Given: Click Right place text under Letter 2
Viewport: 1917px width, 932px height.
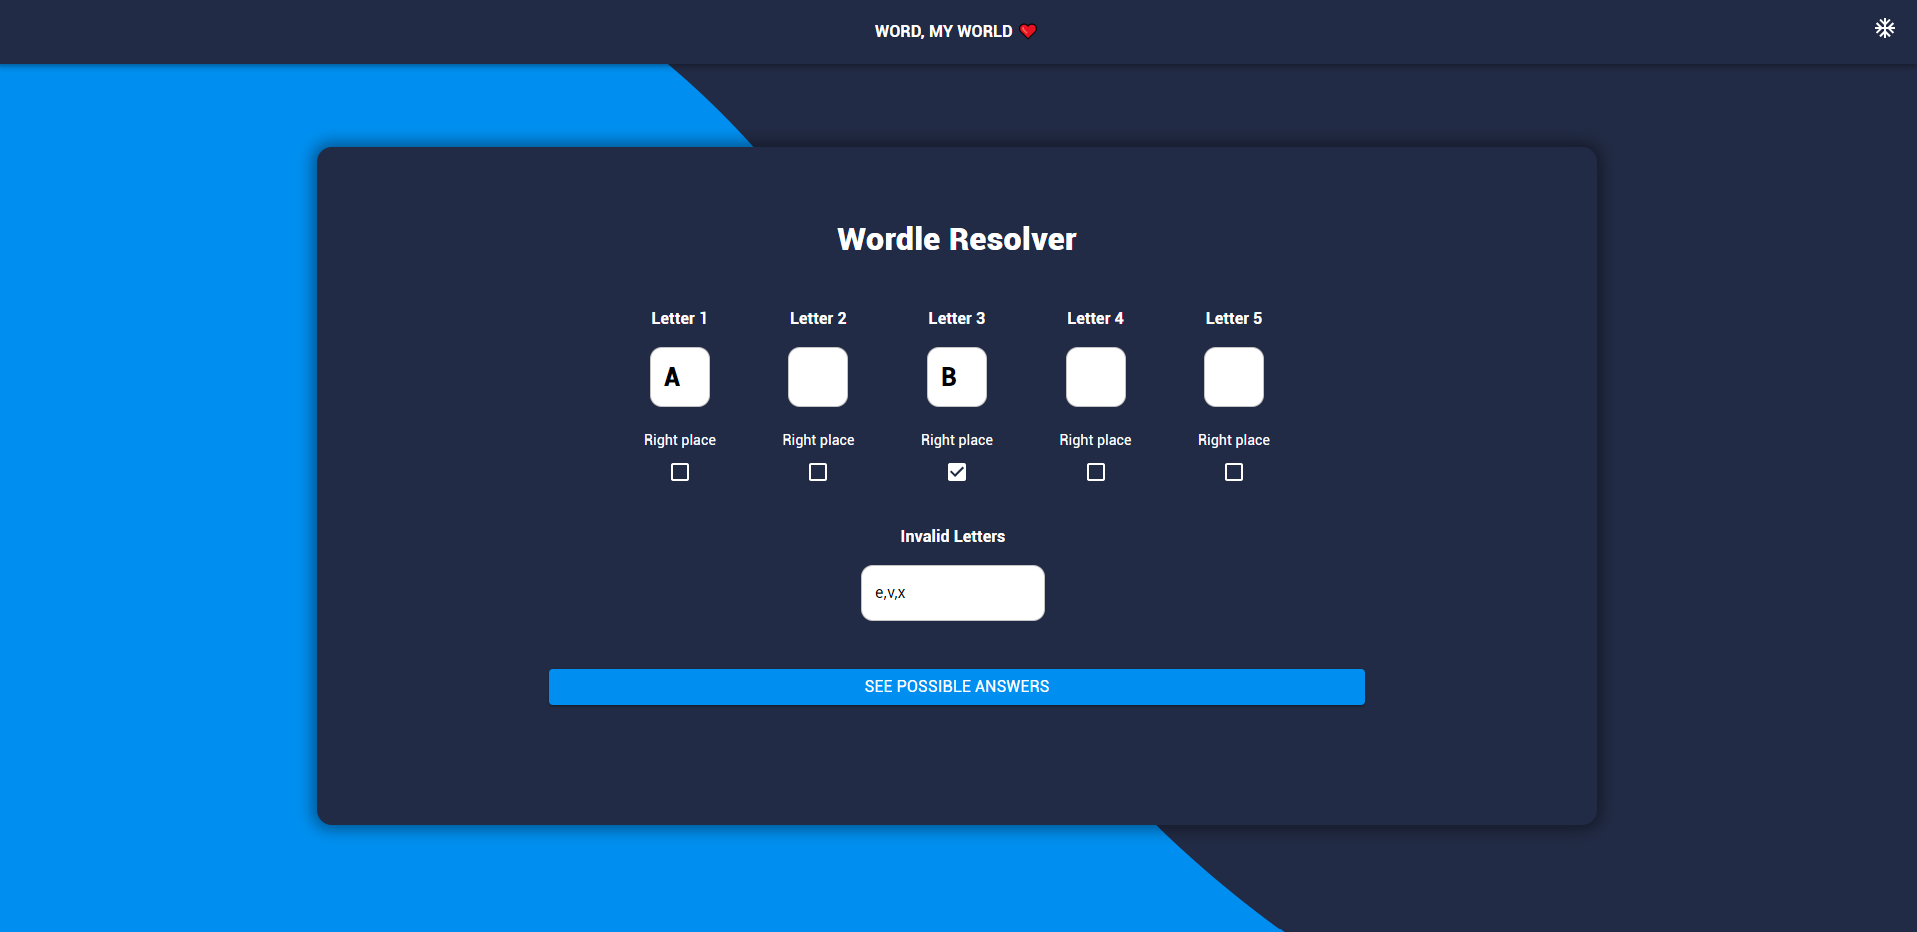Looking at the screenshot, I should click(x=818, y=440).
